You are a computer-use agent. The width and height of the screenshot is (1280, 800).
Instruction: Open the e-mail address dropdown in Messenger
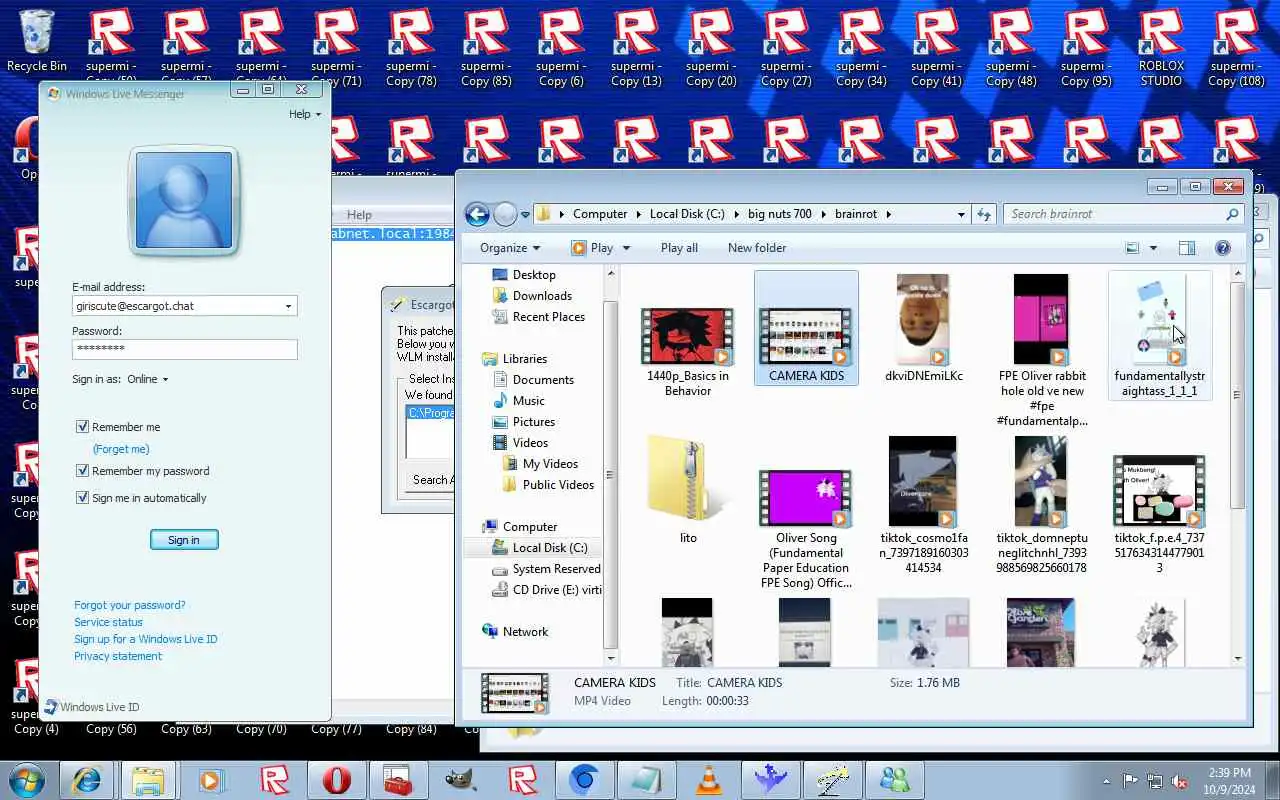tap(288, 307)
